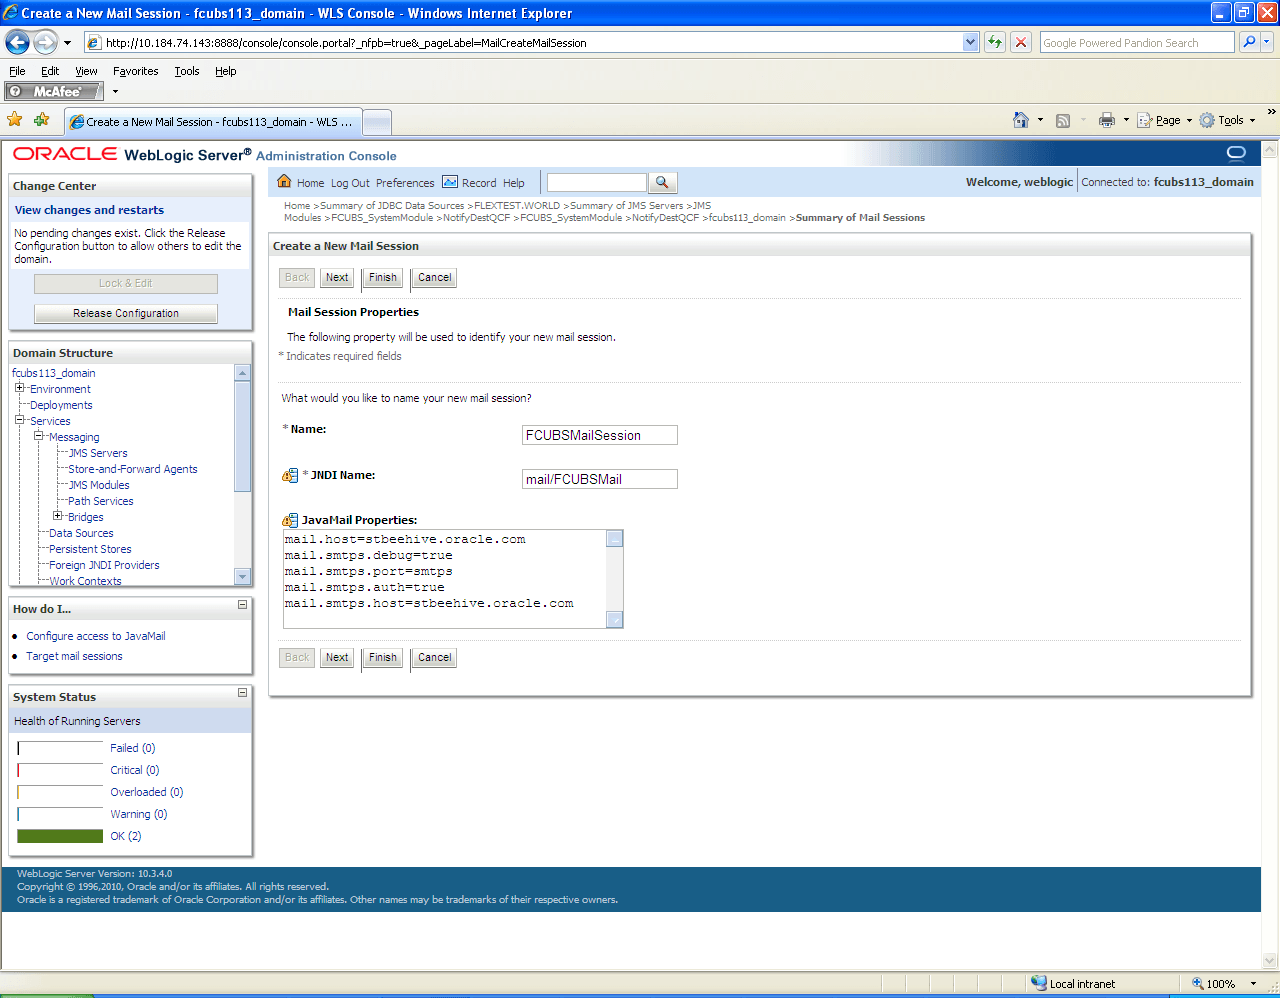Open the McAfee dropdown arrow

point(115,91)
